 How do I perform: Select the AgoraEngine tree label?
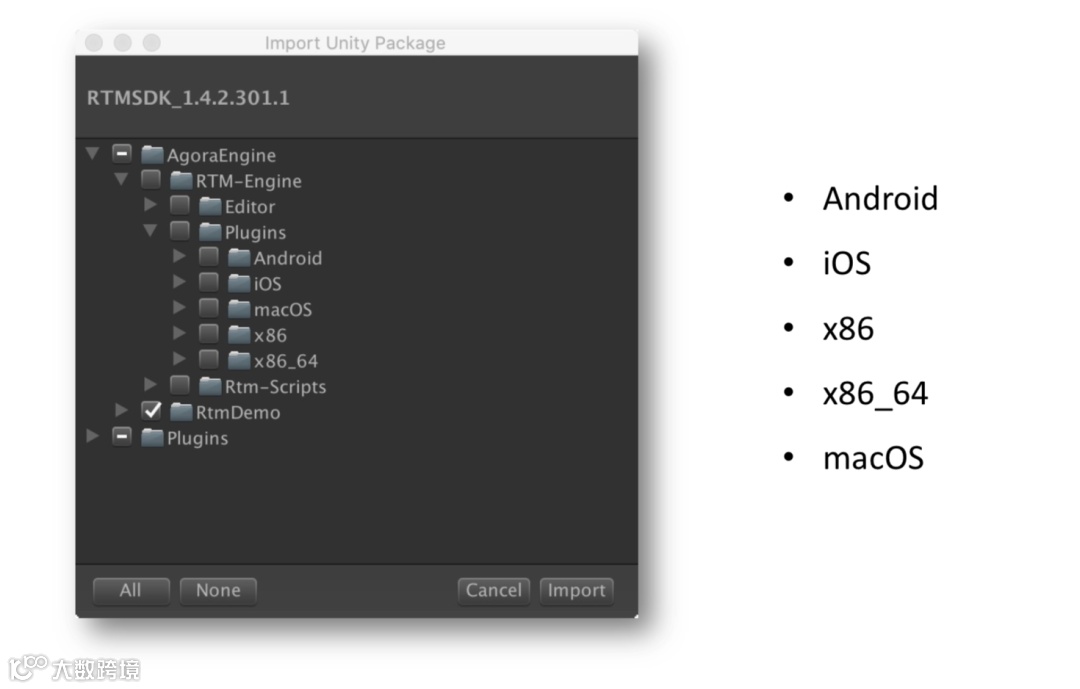221,156
